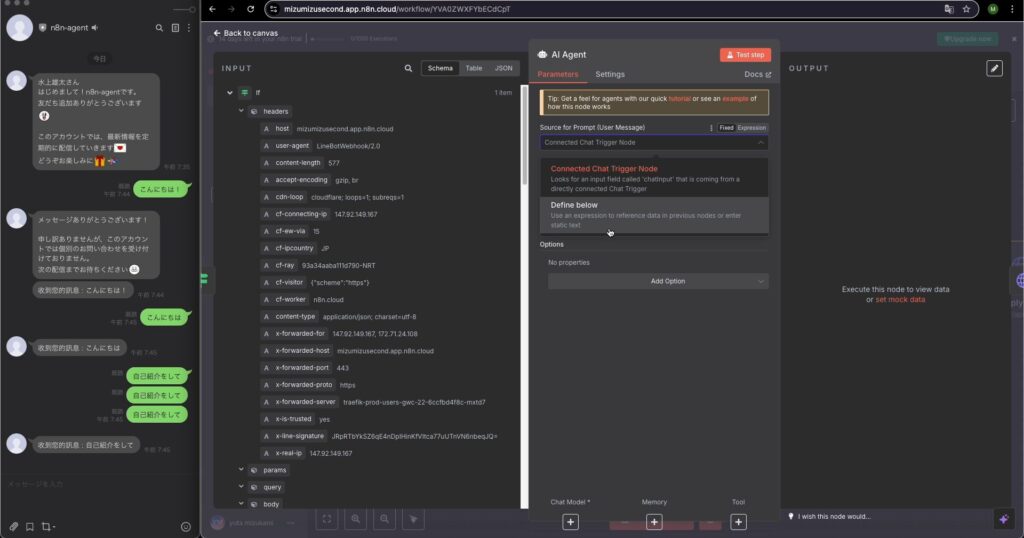Open the emoji sticker picker in LINE

click(185, 527)
